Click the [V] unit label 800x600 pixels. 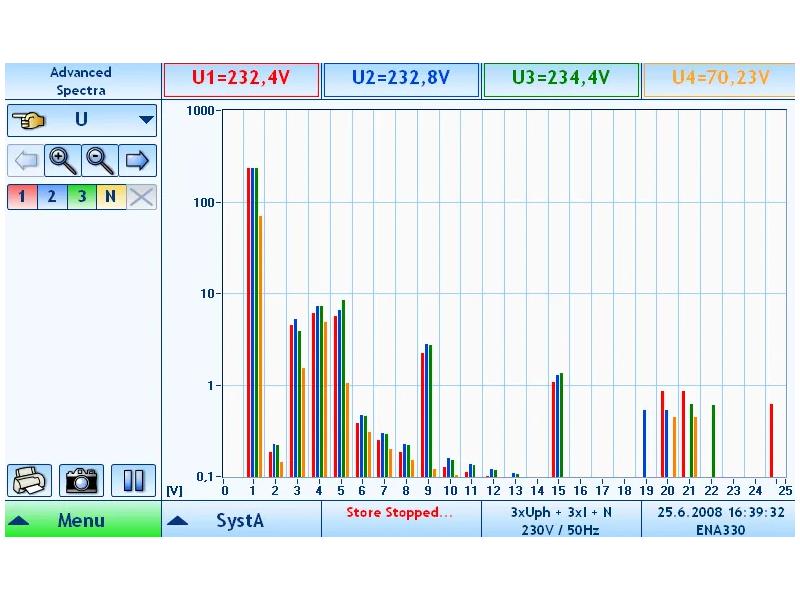tap(174, 491)
